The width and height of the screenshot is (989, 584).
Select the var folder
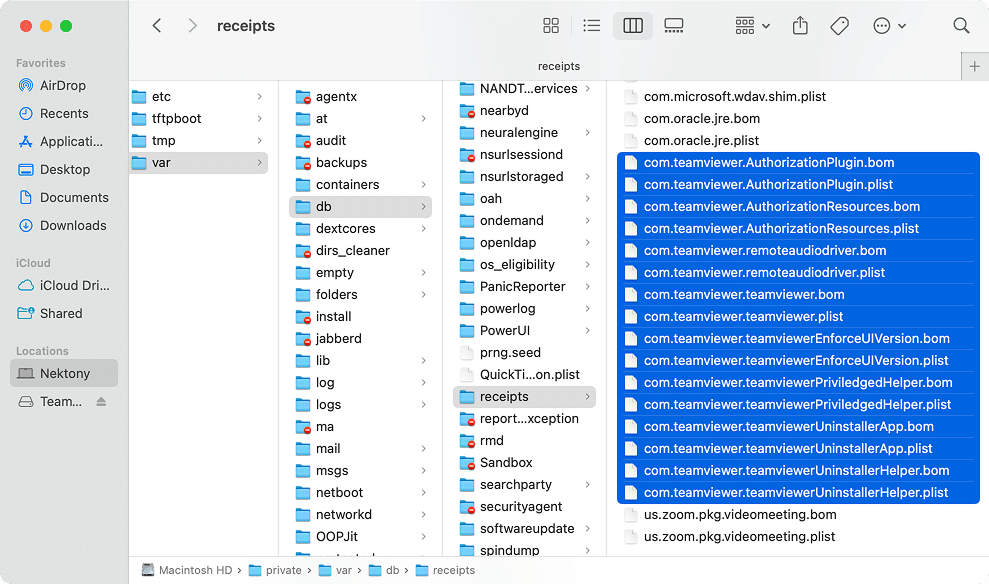coord(199,163)
